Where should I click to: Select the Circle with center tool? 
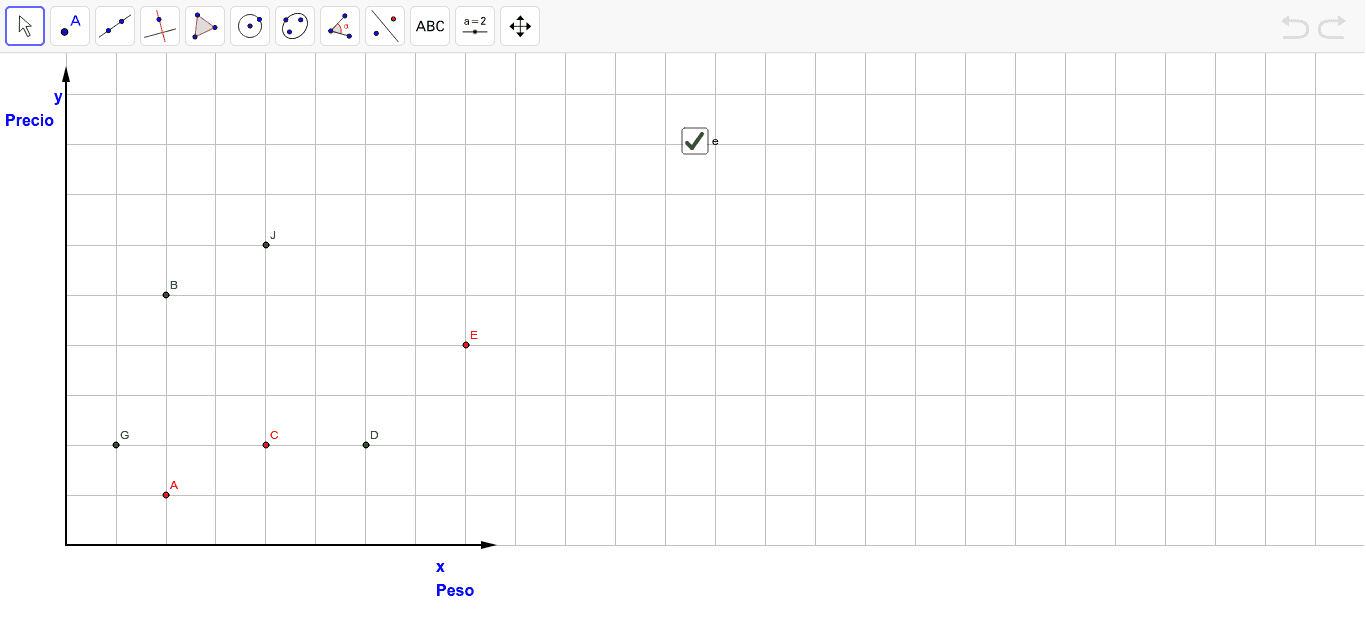[250, 26]
